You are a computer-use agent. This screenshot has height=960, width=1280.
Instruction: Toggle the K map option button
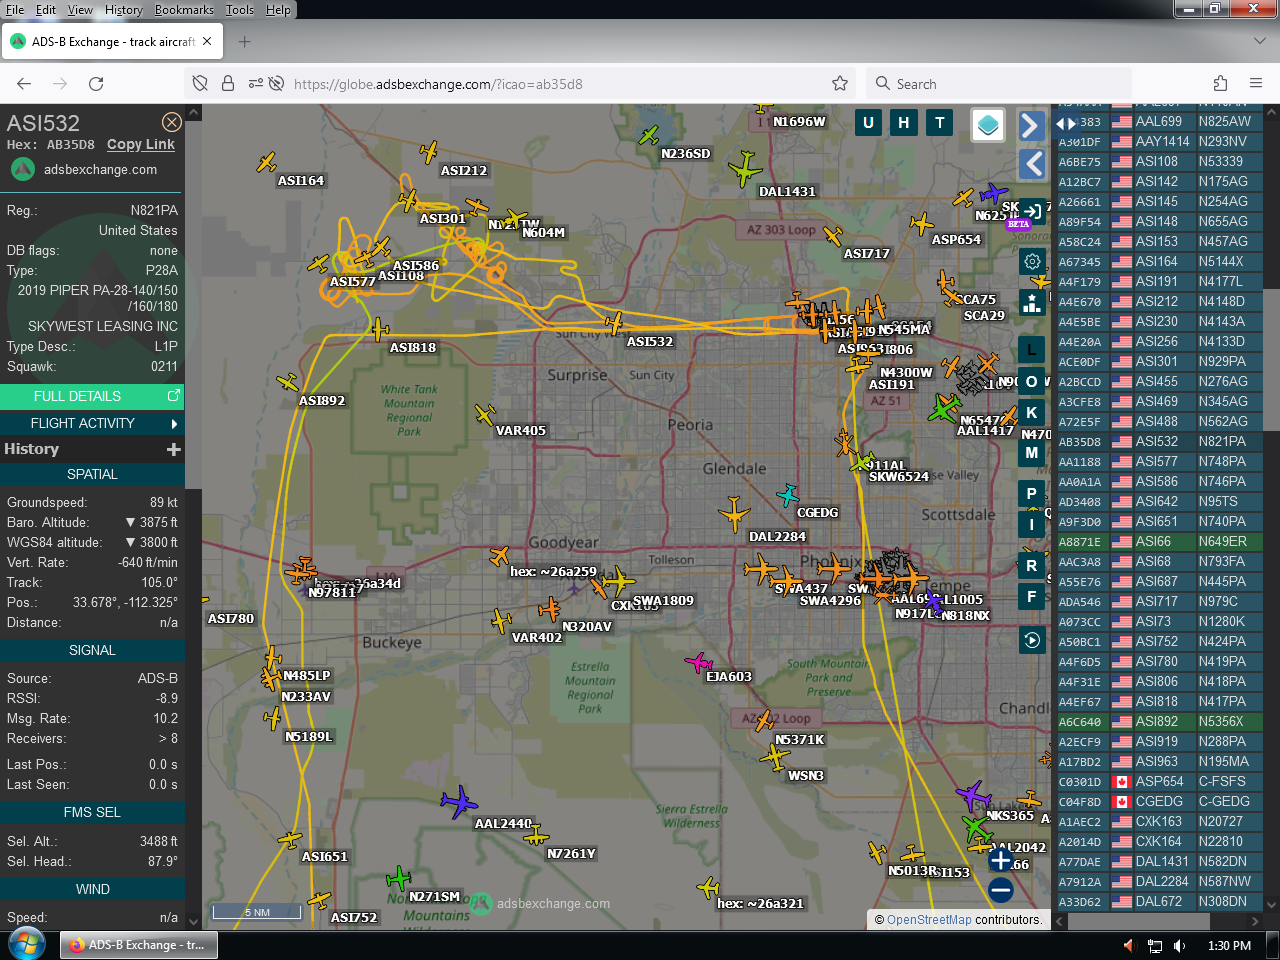(x=1032, y=412)
